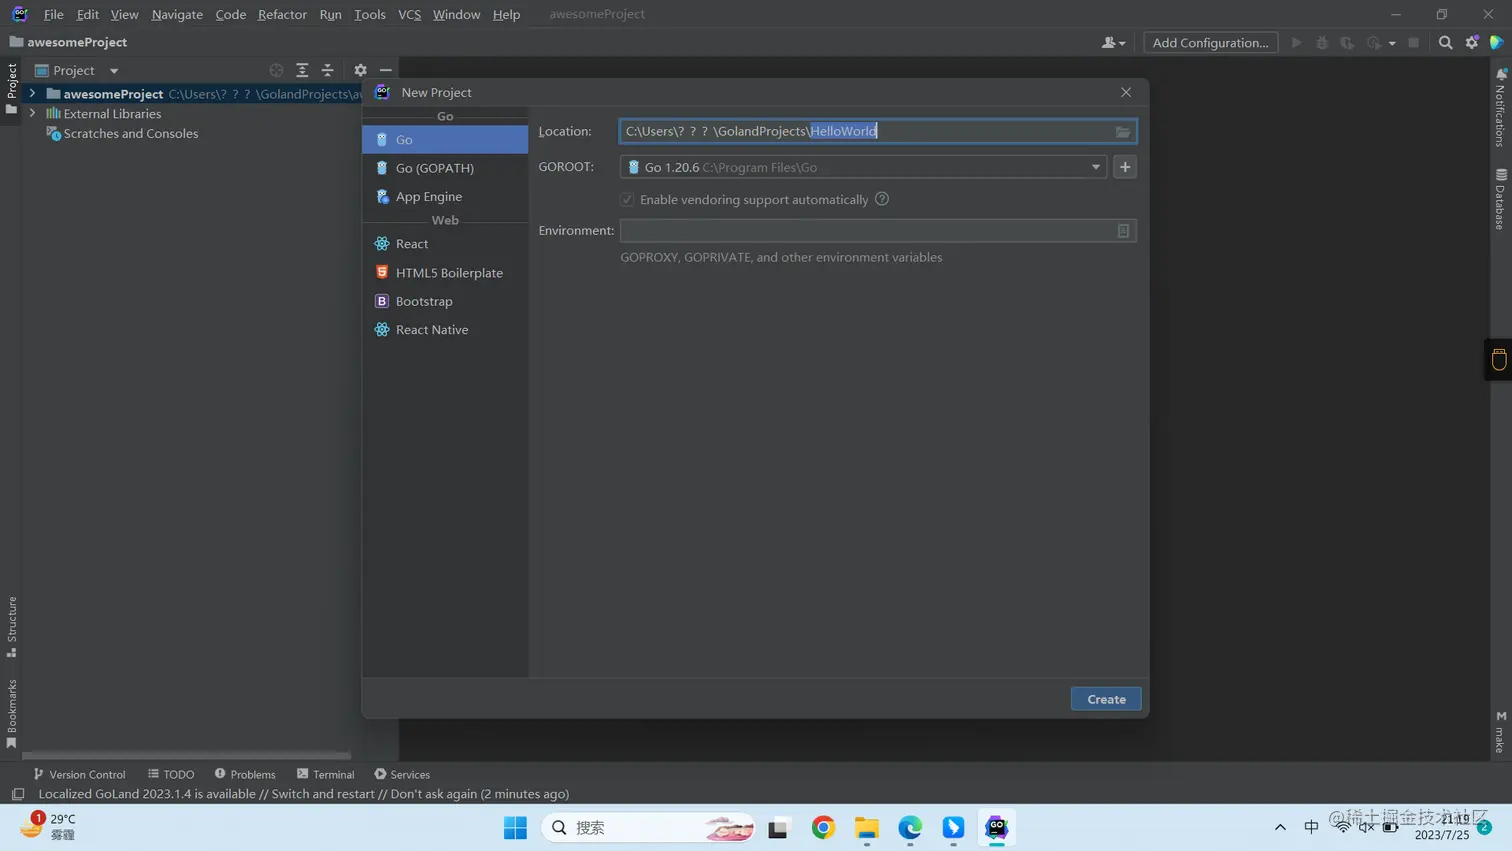Screen dimensions: 1512x851
Task: Open IDE settings gear in toolbar
Action: (1472, 42)
